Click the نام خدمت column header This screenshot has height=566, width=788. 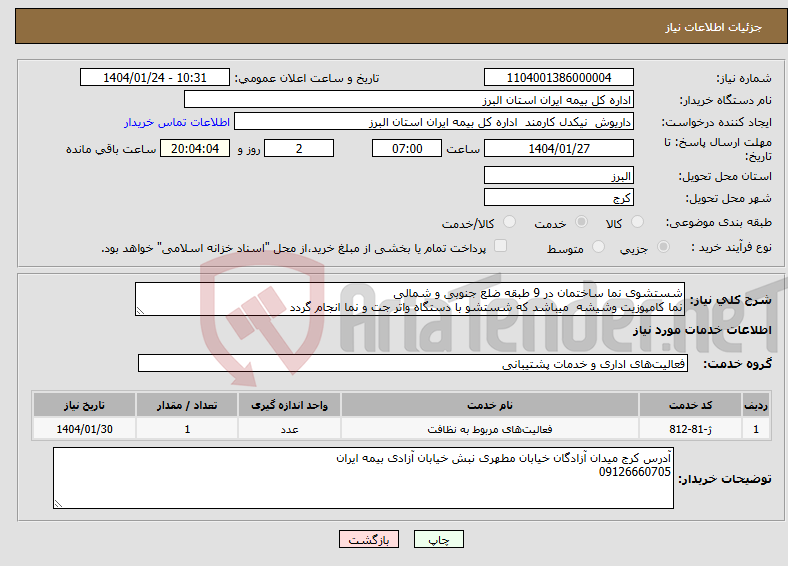point(490,405)
